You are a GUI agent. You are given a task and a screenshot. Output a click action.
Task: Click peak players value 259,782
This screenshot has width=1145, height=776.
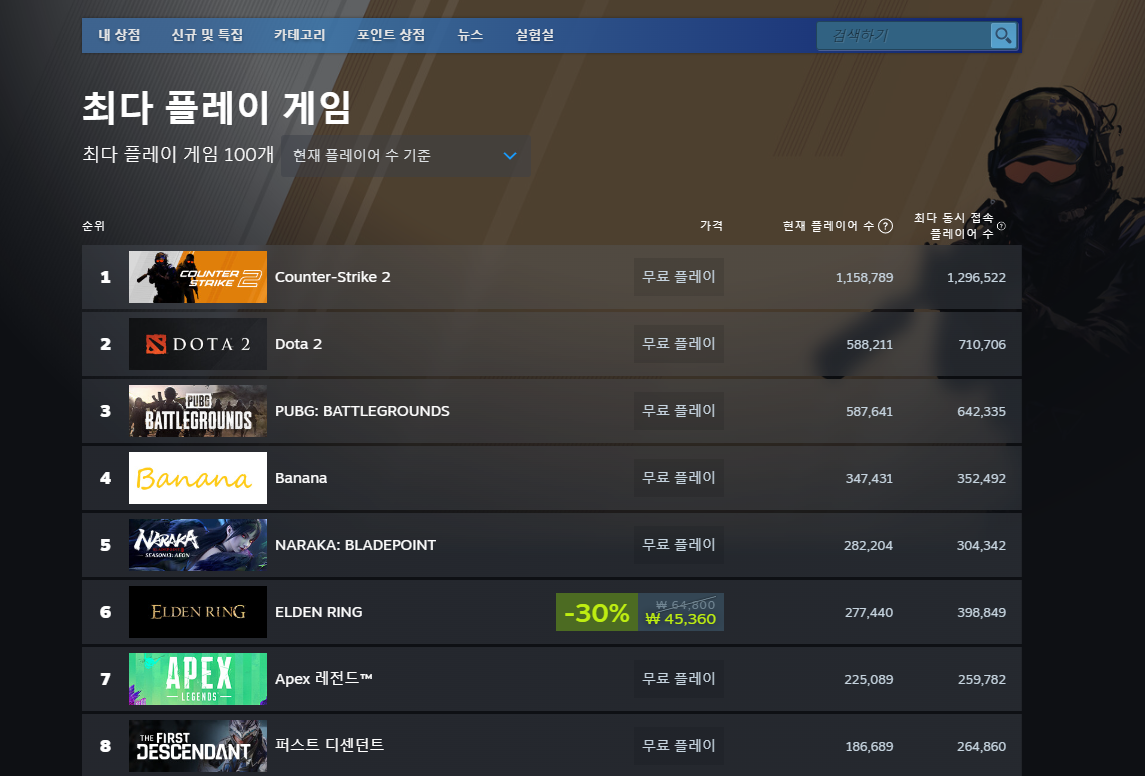[981, 680]
